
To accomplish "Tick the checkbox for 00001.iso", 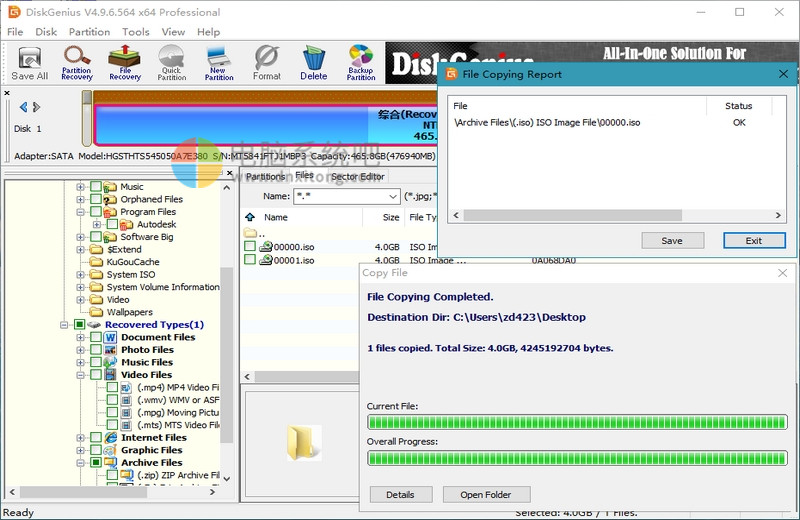I will (250, 260).
